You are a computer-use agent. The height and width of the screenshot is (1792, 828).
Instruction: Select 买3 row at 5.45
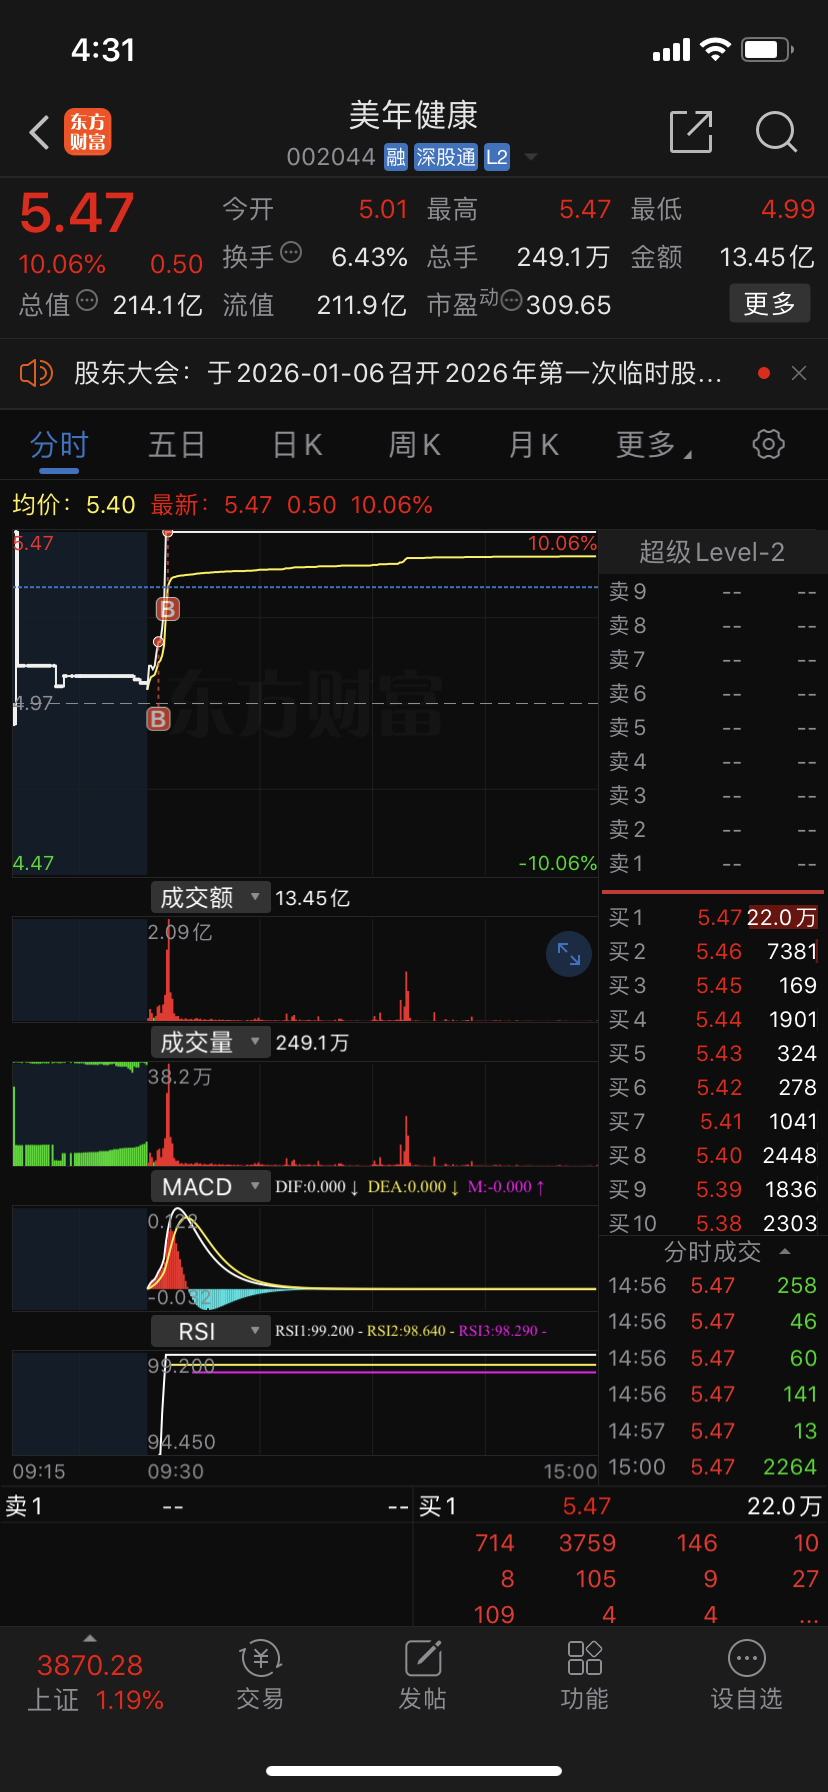click(x=713, y=986)
